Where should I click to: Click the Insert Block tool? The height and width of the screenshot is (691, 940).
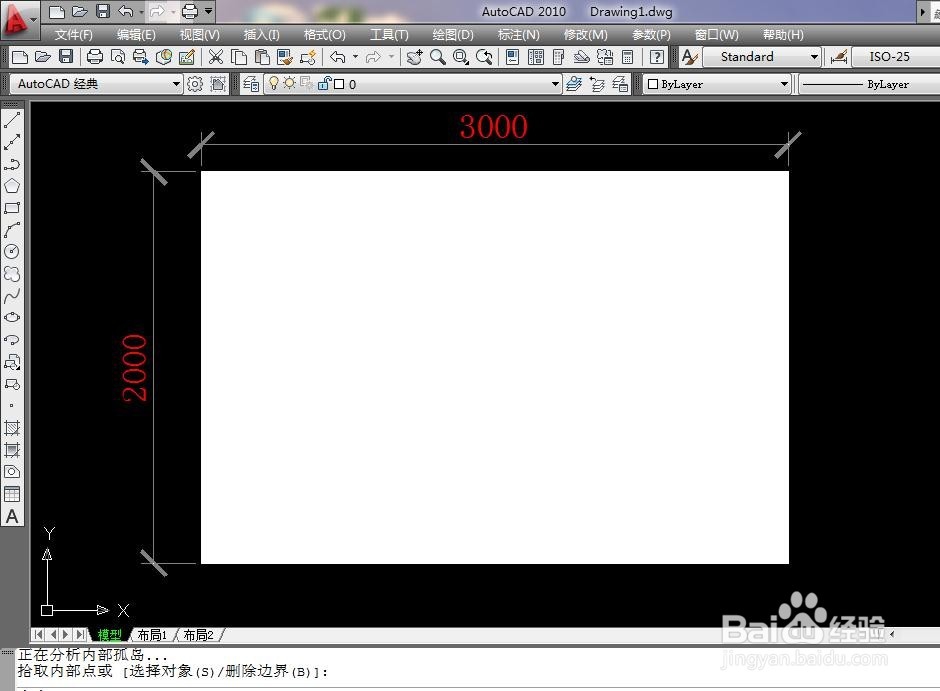click(x=12, y=362)
